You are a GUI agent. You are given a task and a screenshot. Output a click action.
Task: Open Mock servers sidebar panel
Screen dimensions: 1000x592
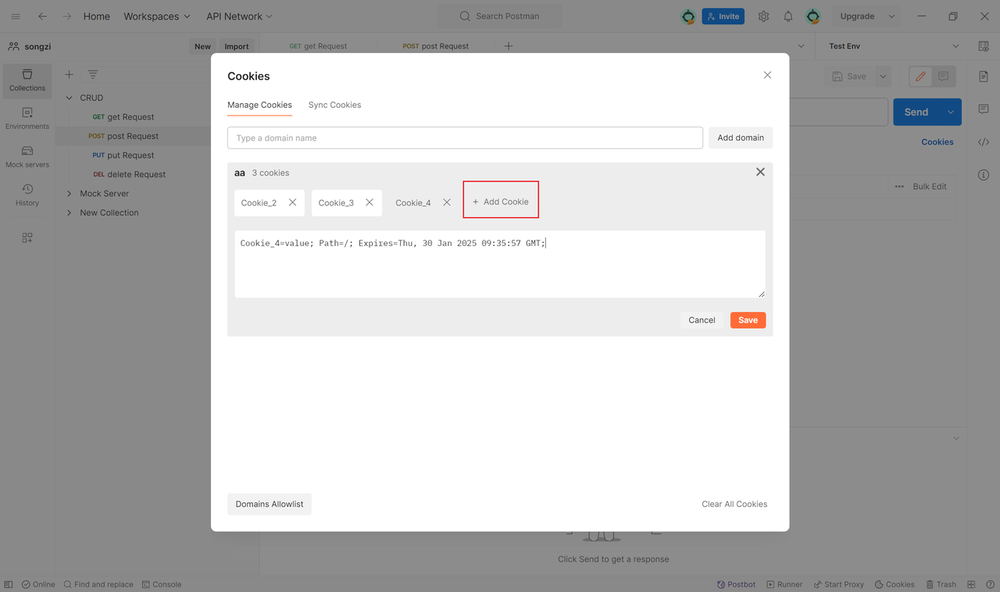pyautogui.click(x=27, y=156)
